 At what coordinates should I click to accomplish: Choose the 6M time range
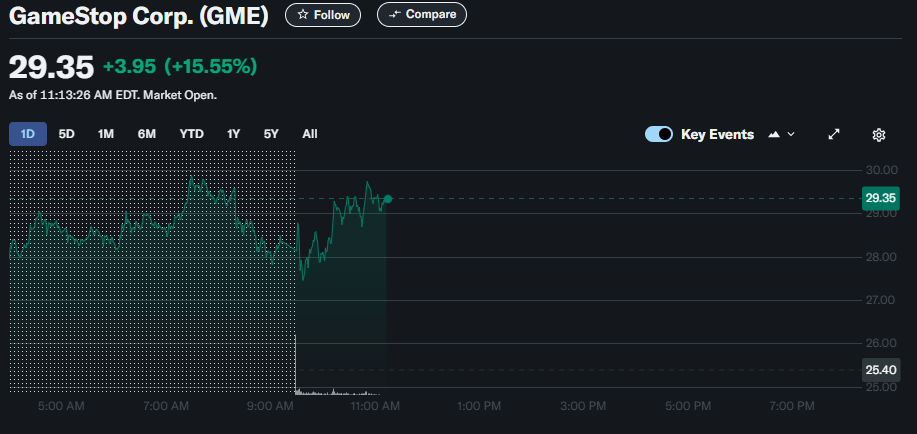(147, 134)
